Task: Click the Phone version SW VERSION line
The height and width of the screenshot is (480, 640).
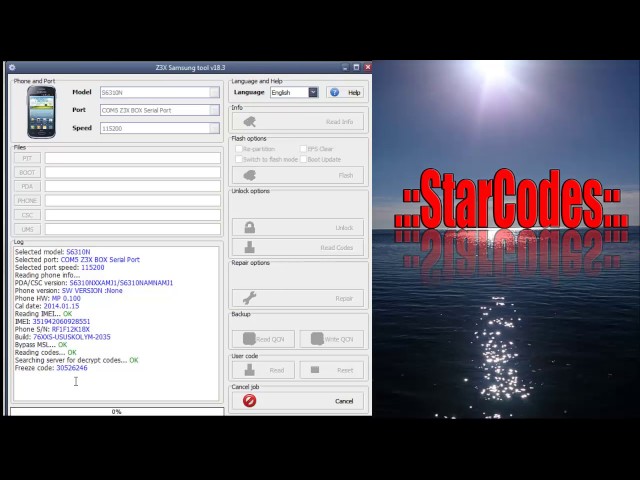Action: coord(69,290)
